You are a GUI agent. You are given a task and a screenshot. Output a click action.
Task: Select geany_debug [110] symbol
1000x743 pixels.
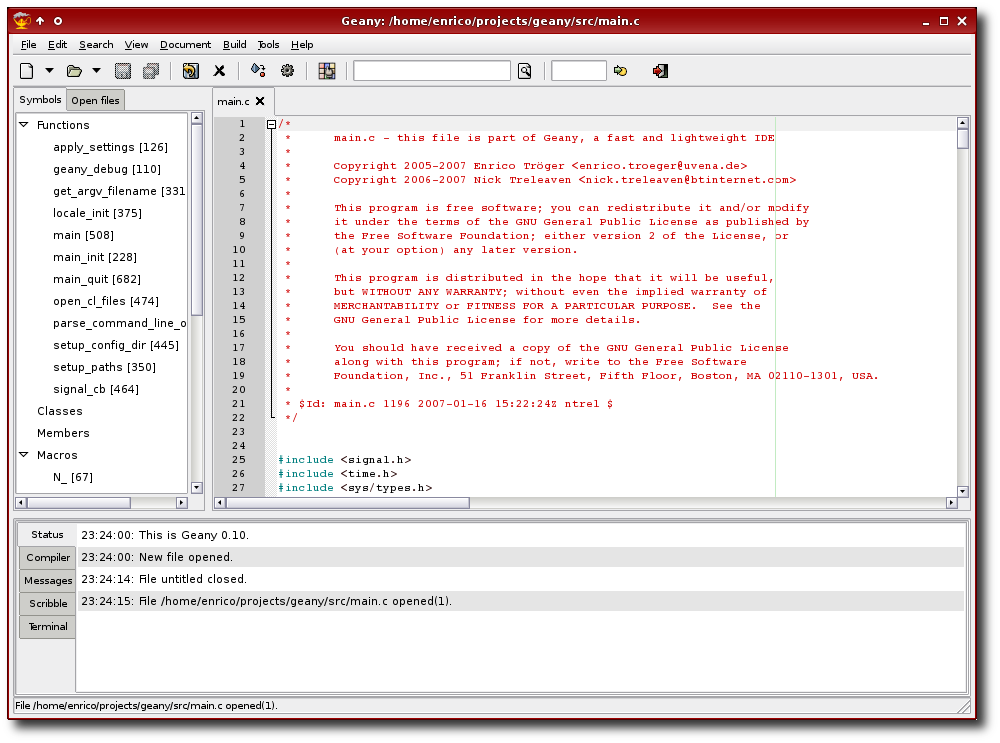click(x=107, y=169)
